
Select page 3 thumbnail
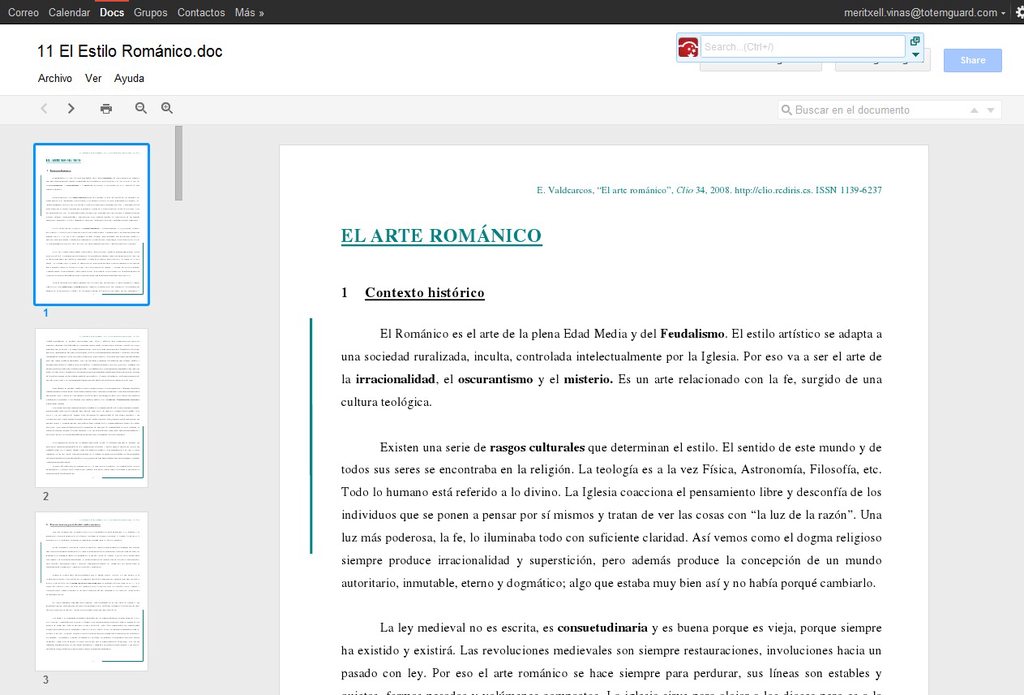91,592
